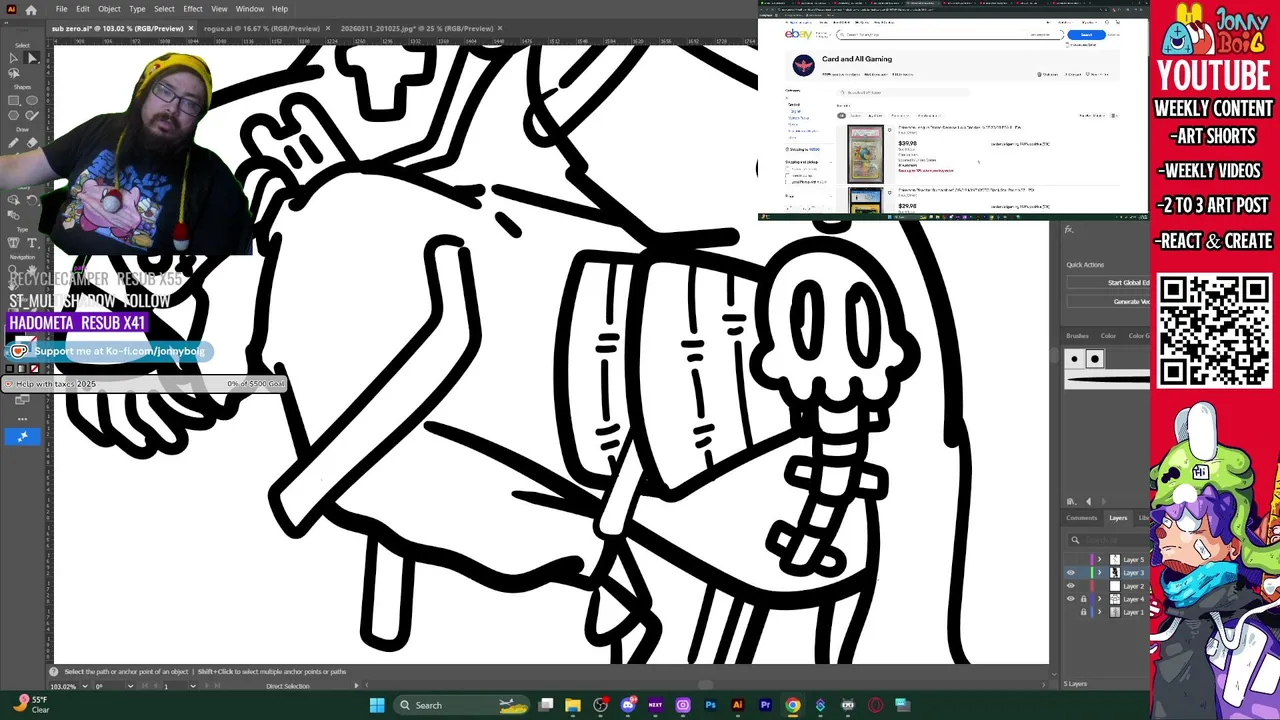Open the Edit menu
Viewport: 1280px width, 720px height.
tap(83, 9)
